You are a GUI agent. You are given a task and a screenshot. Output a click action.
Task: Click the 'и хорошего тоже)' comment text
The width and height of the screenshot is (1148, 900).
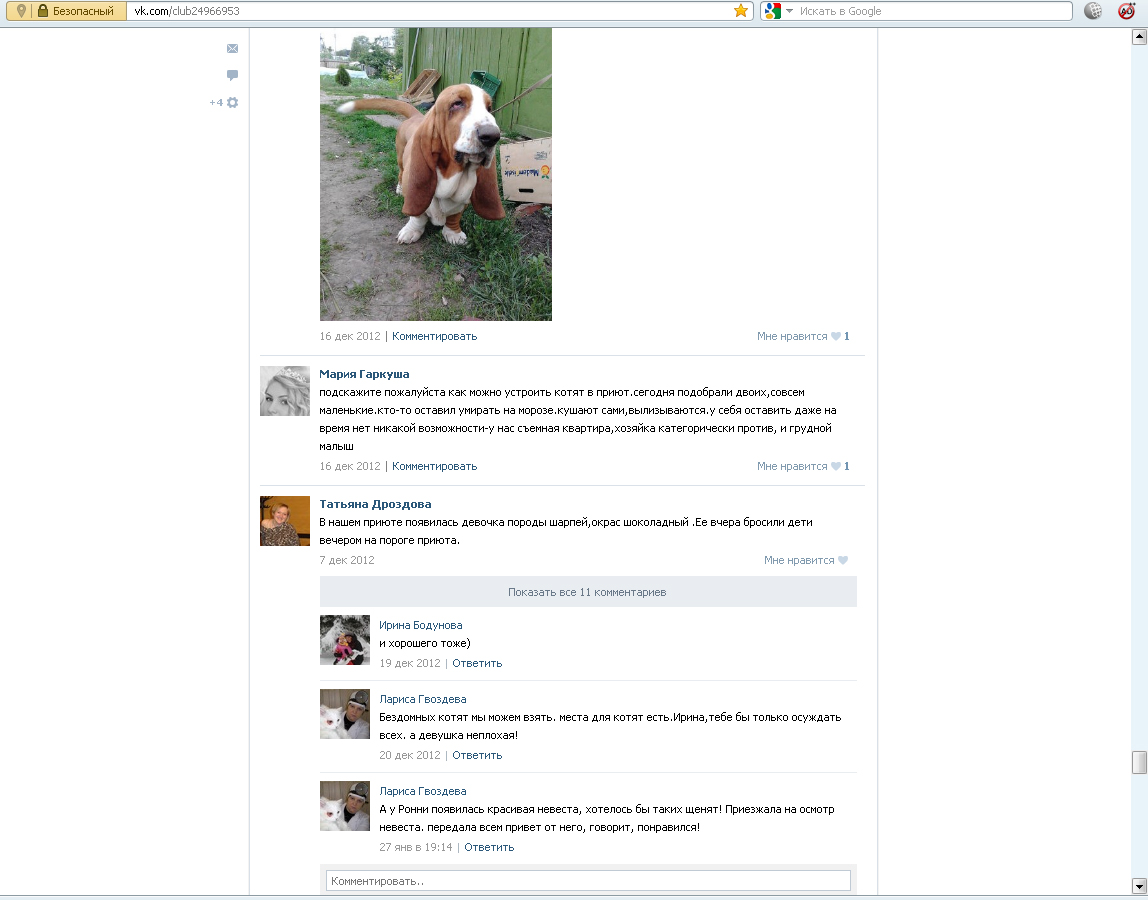coord(425,644)
